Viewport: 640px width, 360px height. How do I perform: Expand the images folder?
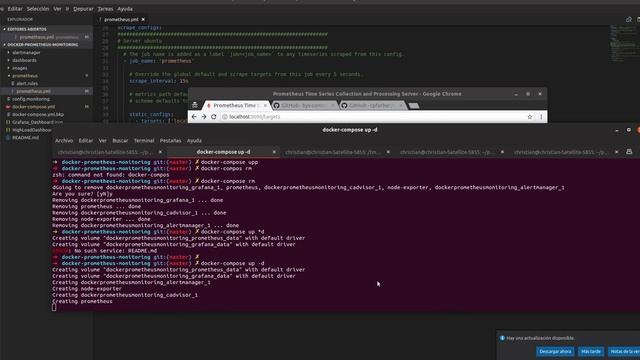(20, 68)
